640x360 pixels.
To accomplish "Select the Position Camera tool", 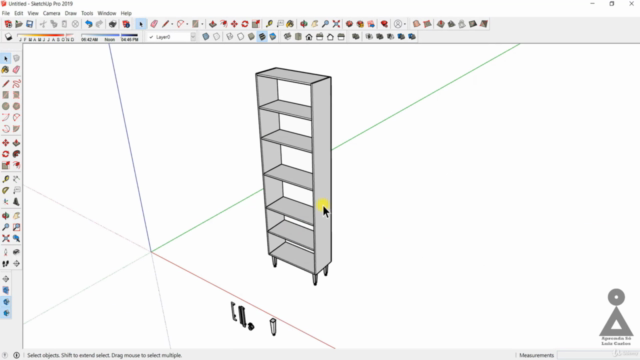I will [6, 252].
